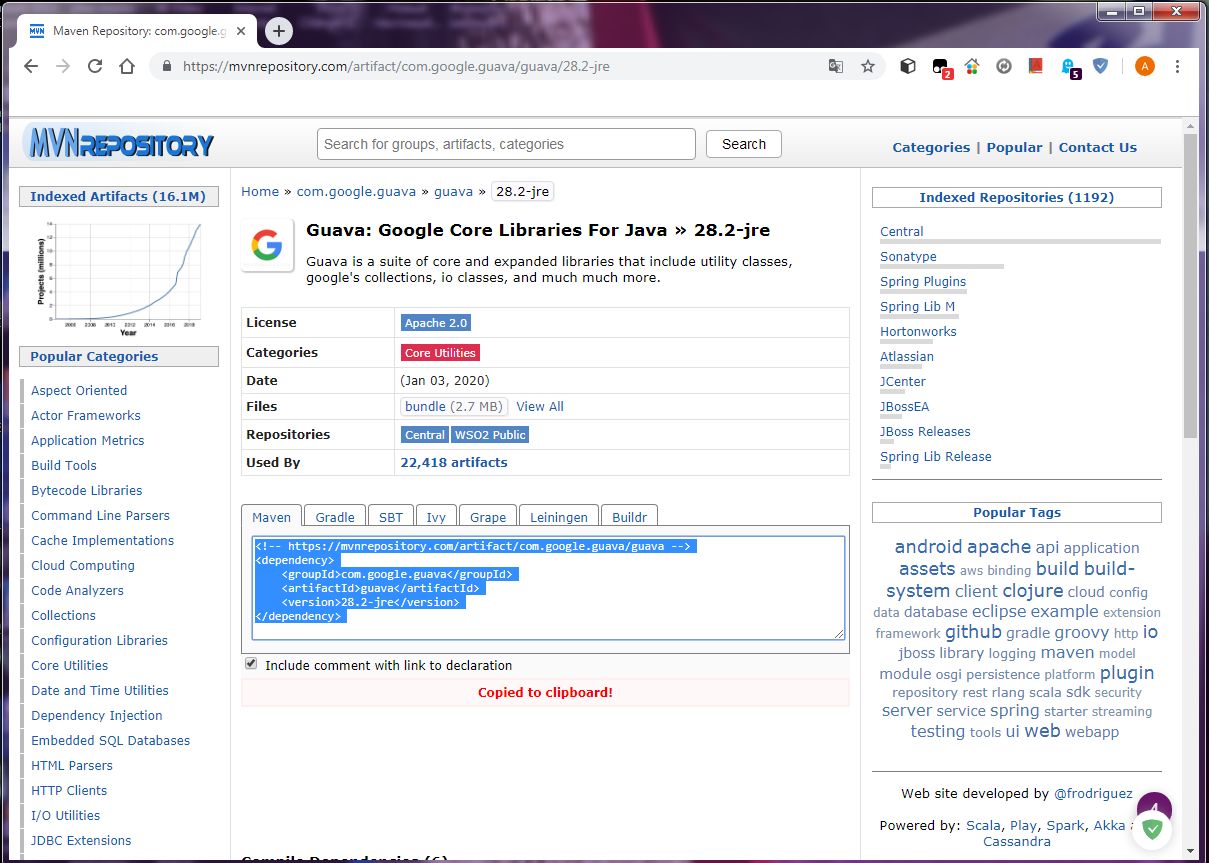This screenshot has width=1209, height=863.
Task: Click the github popular tag
Action: [973, 632]
